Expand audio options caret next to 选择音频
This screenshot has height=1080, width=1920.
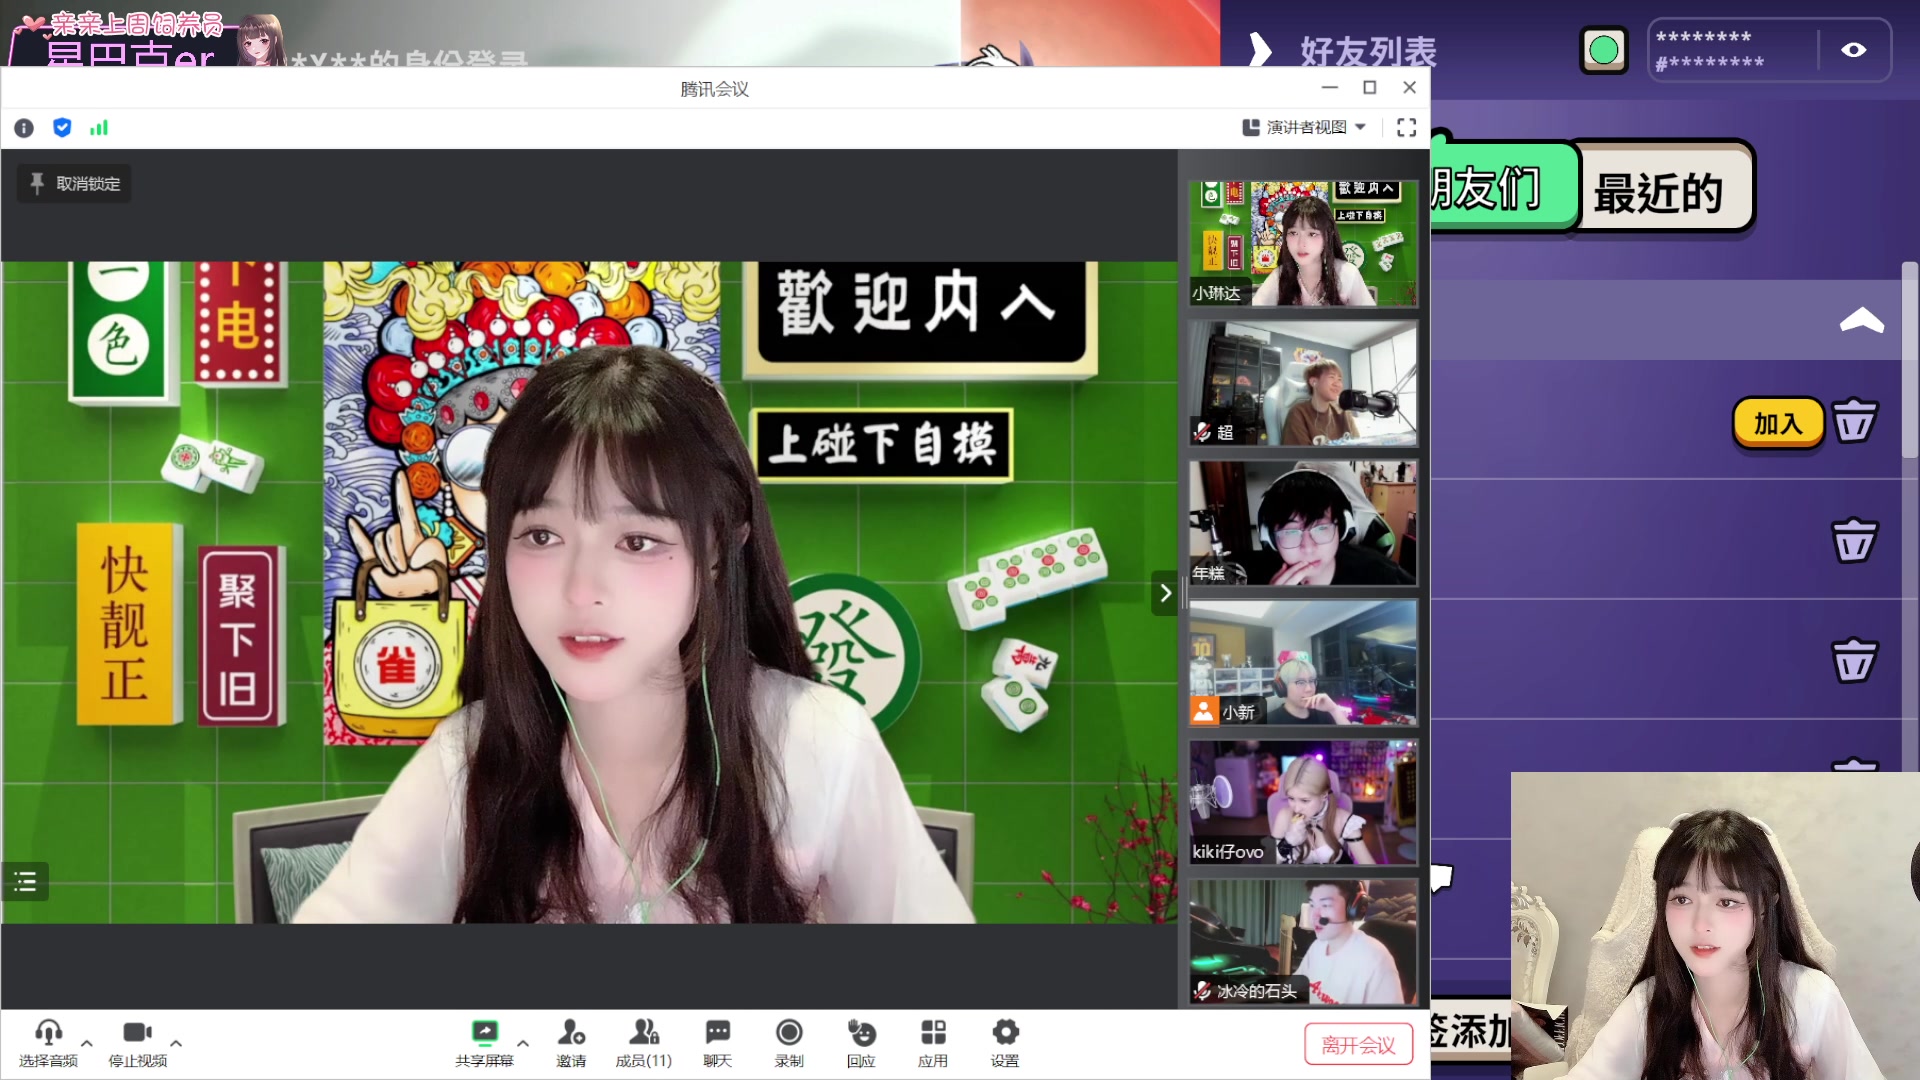(x=87, y=1043)
